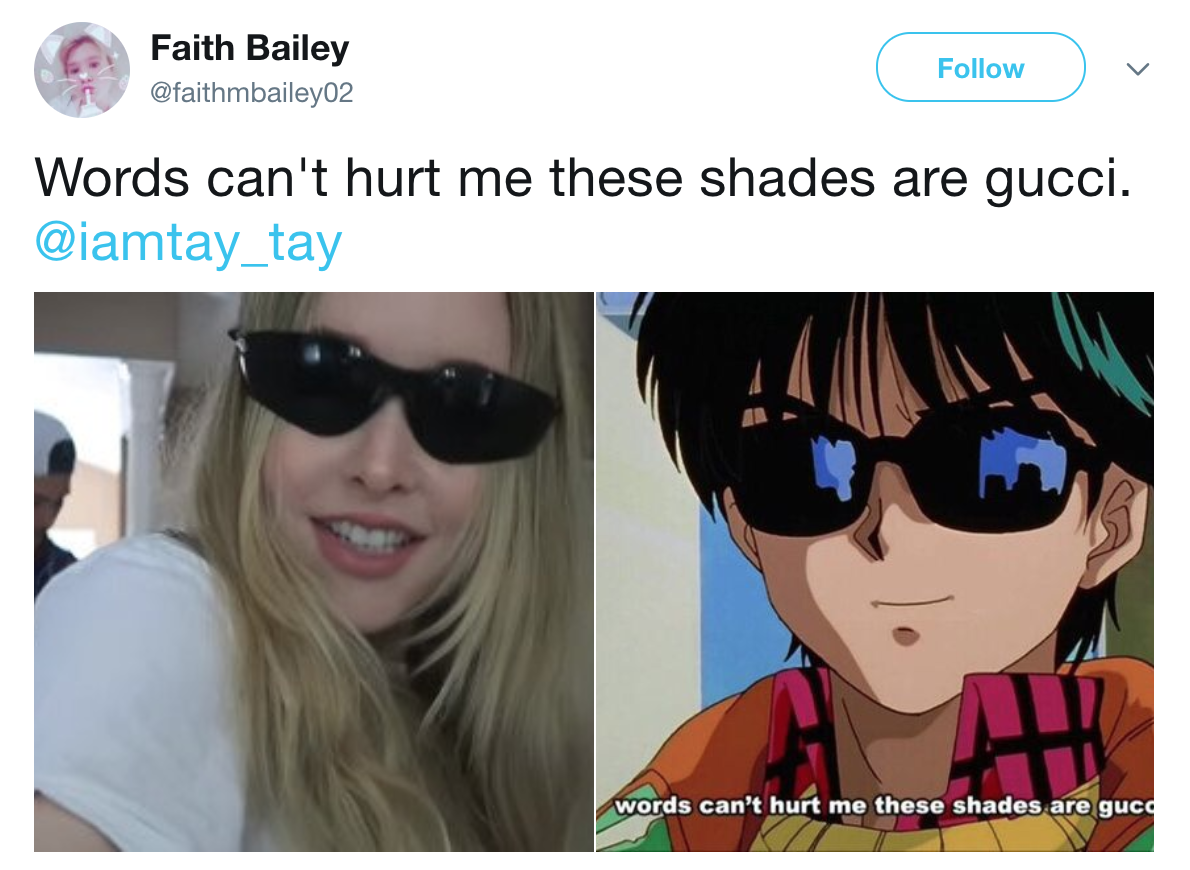Expand the tweet options chevron
This screenshot has width=1190, height=870.
1138,69
